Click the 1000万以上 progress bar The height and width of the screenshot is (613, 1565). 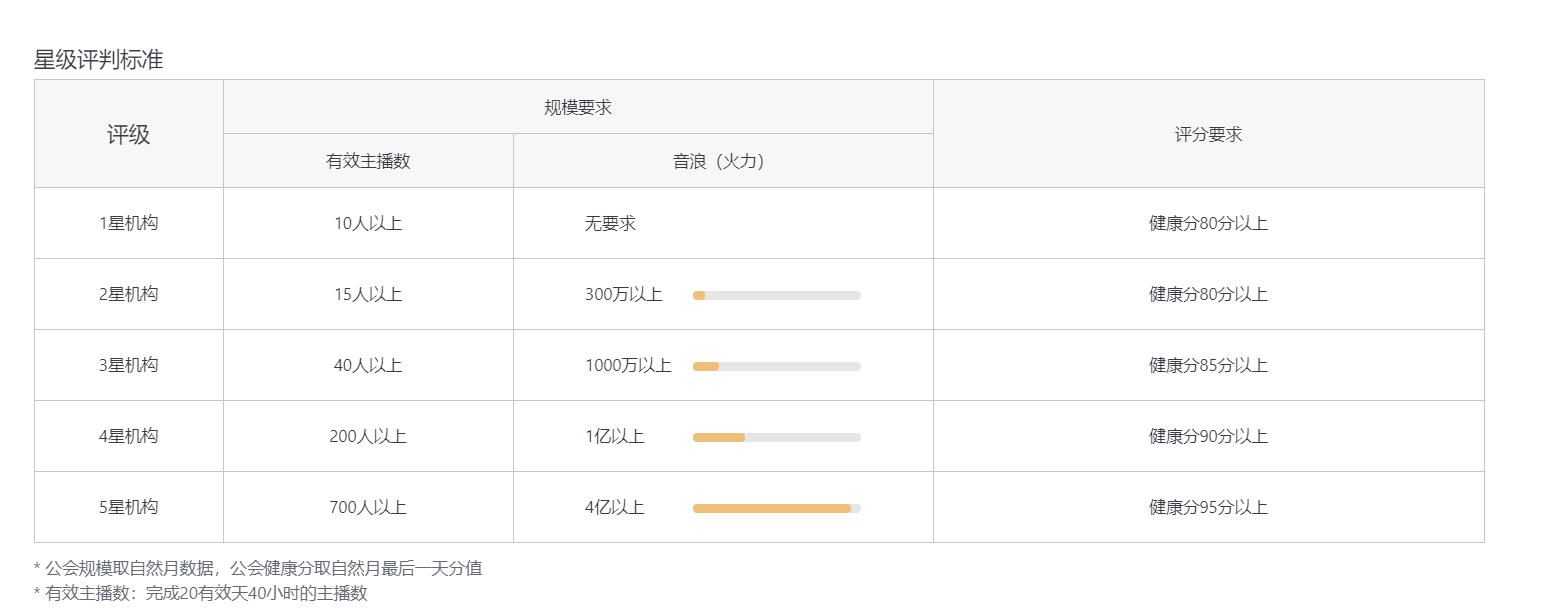coord(776,366)
